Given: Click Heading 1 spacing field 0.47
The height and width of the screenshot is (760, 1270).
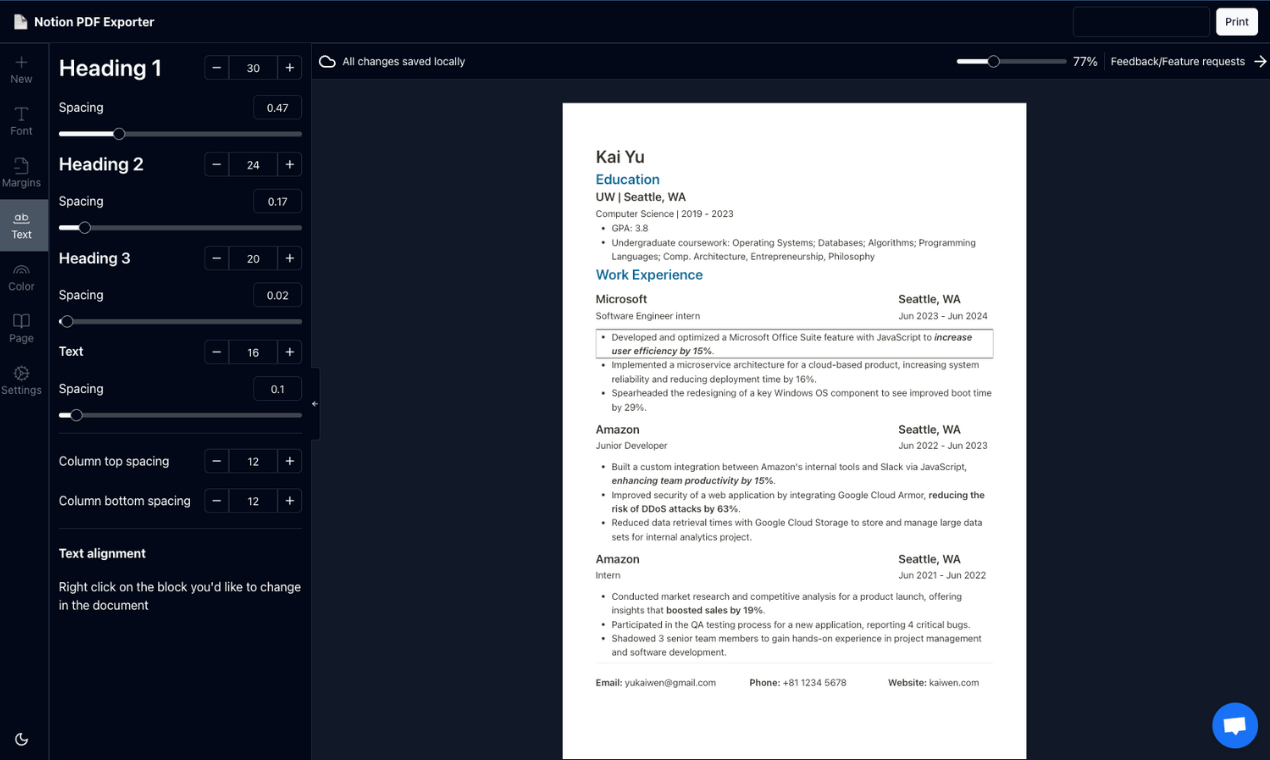Looking at the screenshot, I should coord(277,108).
